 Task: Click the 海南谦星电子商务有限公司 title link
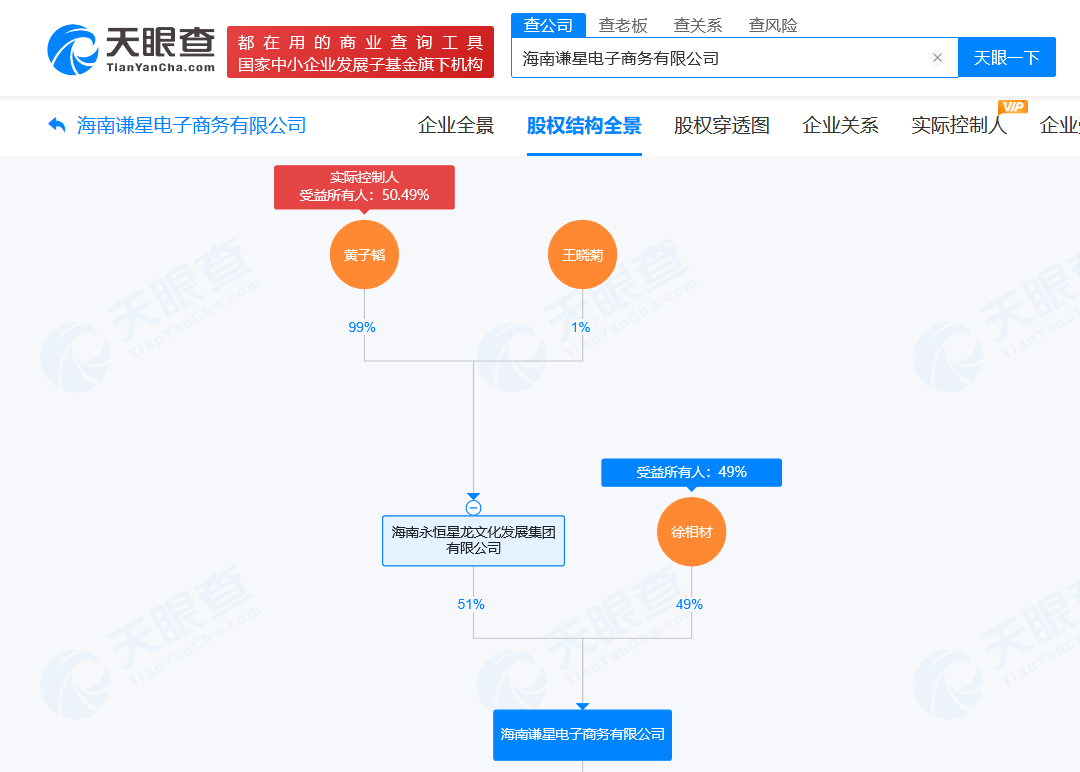191,125
